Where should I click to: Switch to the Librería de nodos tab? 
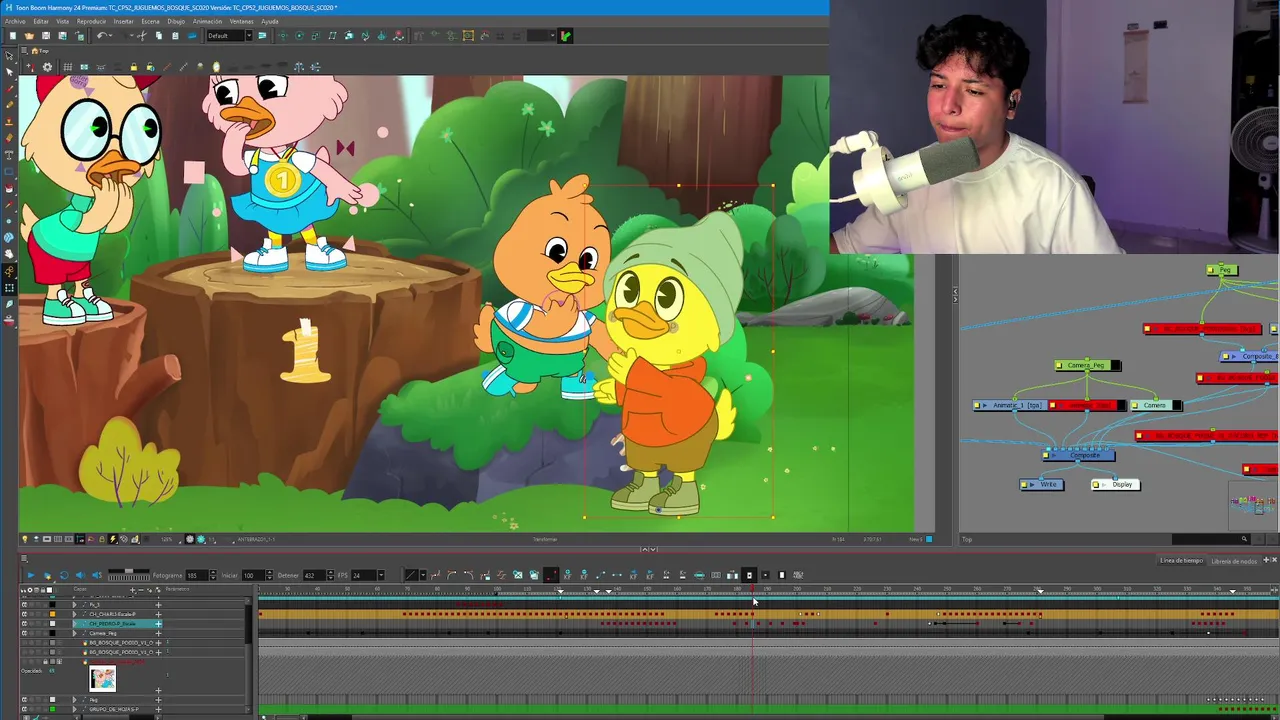1234,561
